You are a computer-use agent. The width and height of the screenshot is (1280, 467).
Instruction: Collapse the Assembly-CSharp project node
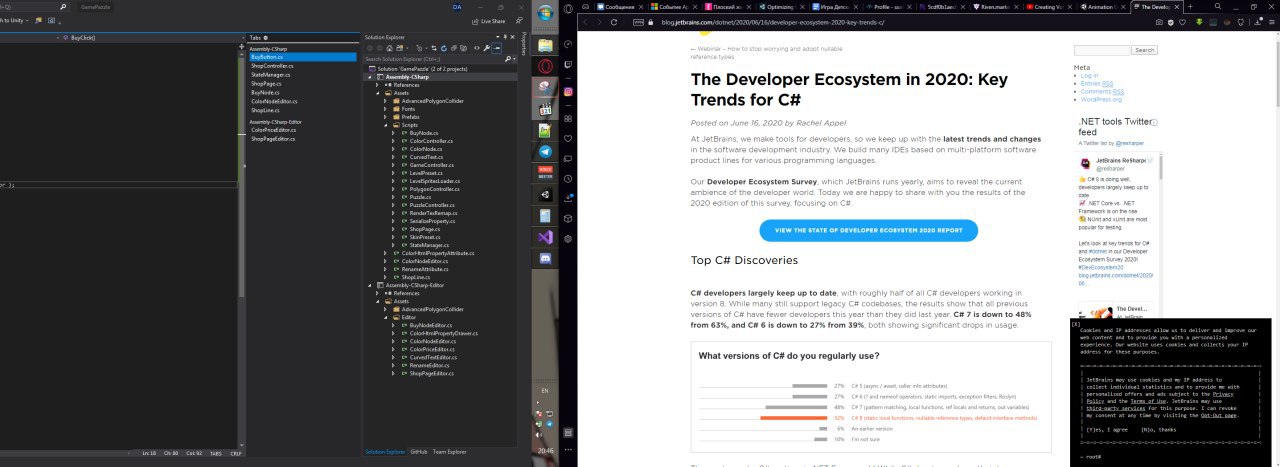[x=370, y=77]
